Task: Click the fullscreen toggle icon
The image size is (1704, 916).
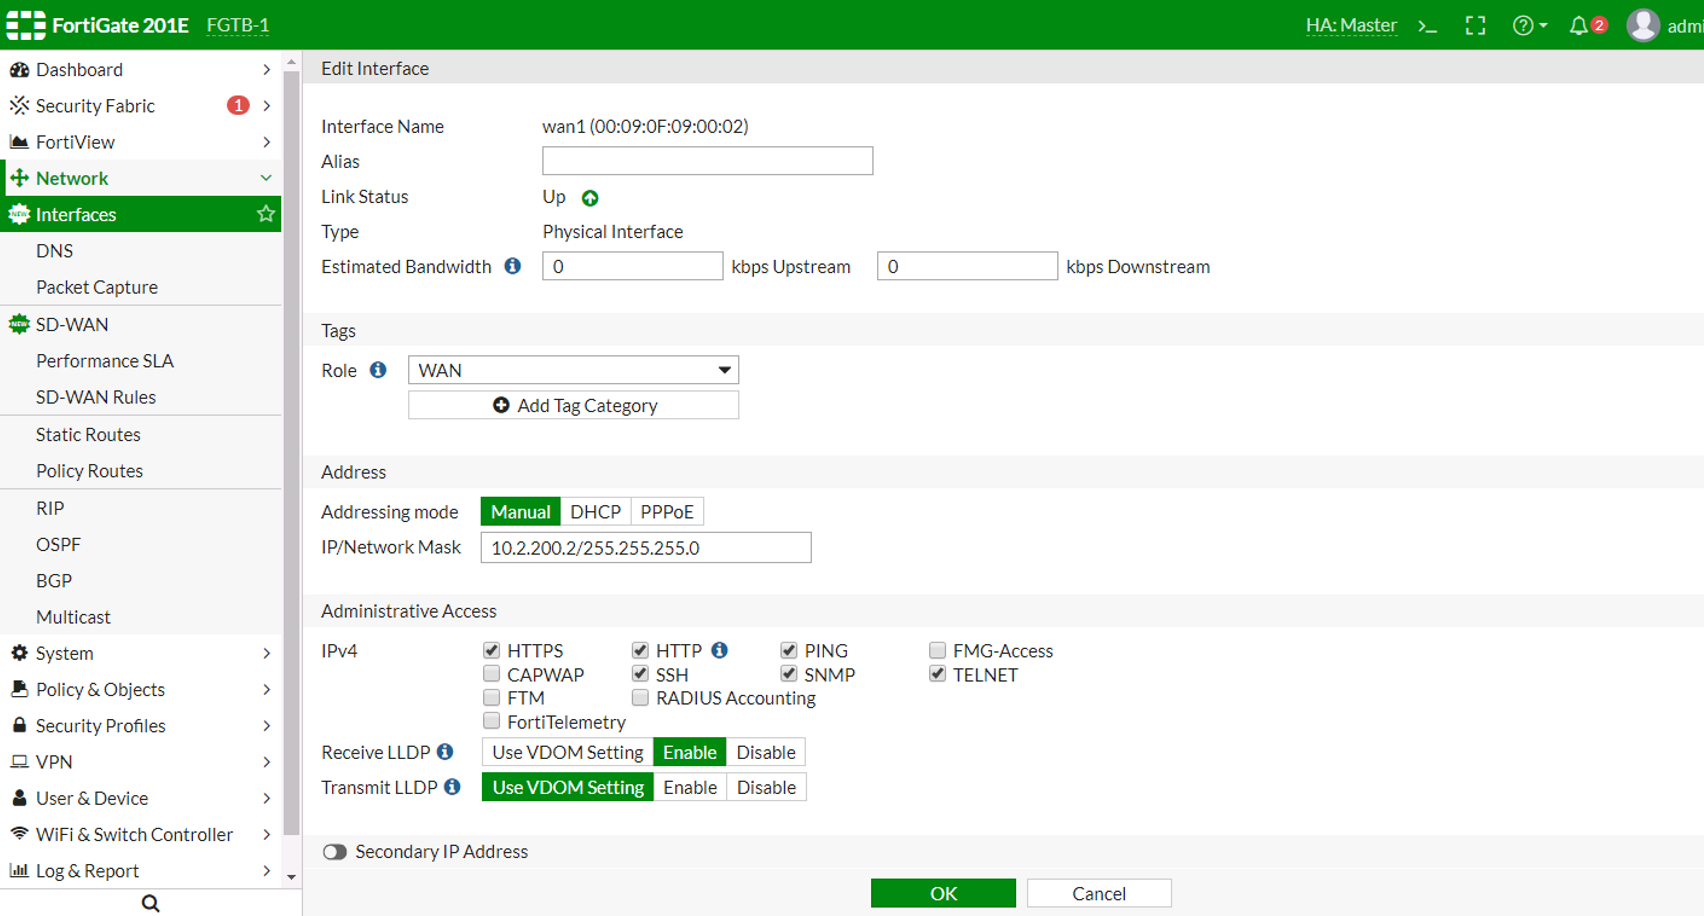Action: click(x=1475, y=26)
